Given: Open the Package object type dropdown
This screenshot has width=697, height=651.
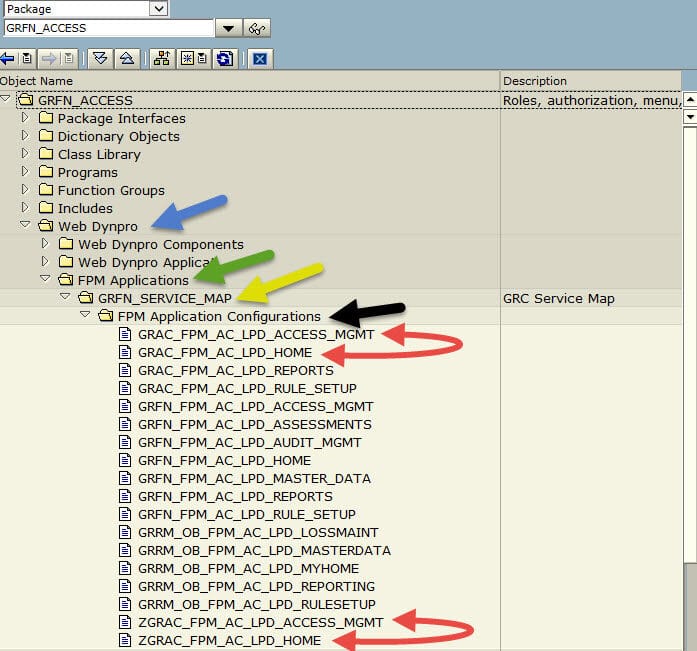Looking at the screenshot, I should (x=158, y=9).
